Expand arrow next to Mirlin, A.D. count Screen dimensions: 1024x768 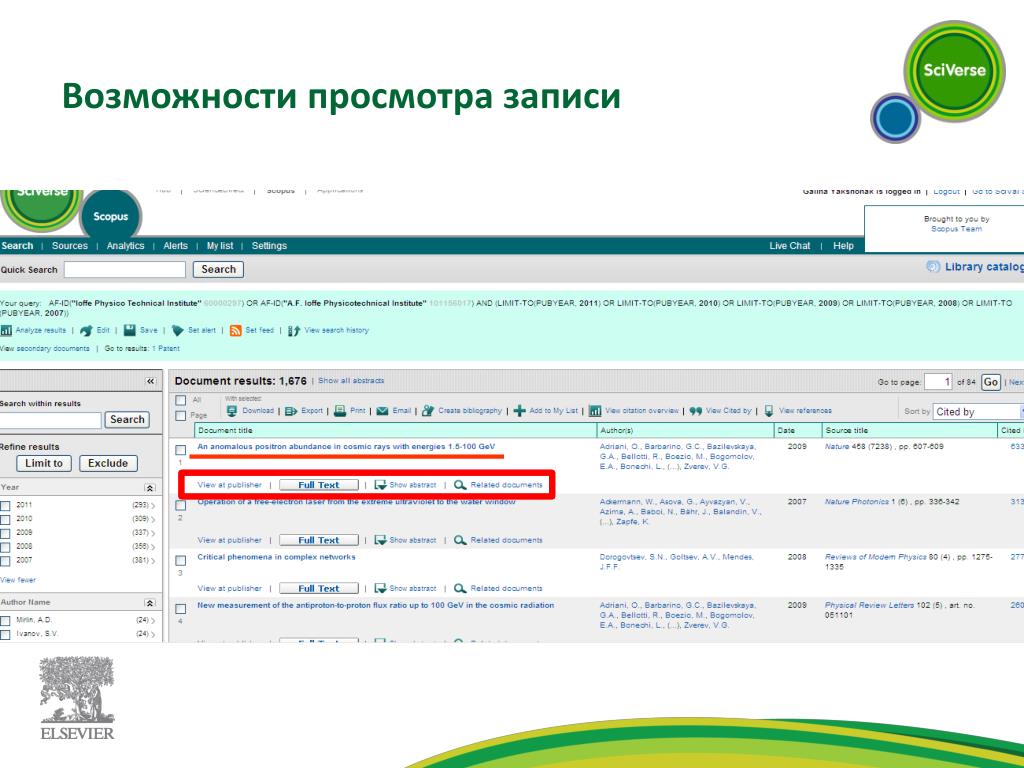click(x=153, y=620)
